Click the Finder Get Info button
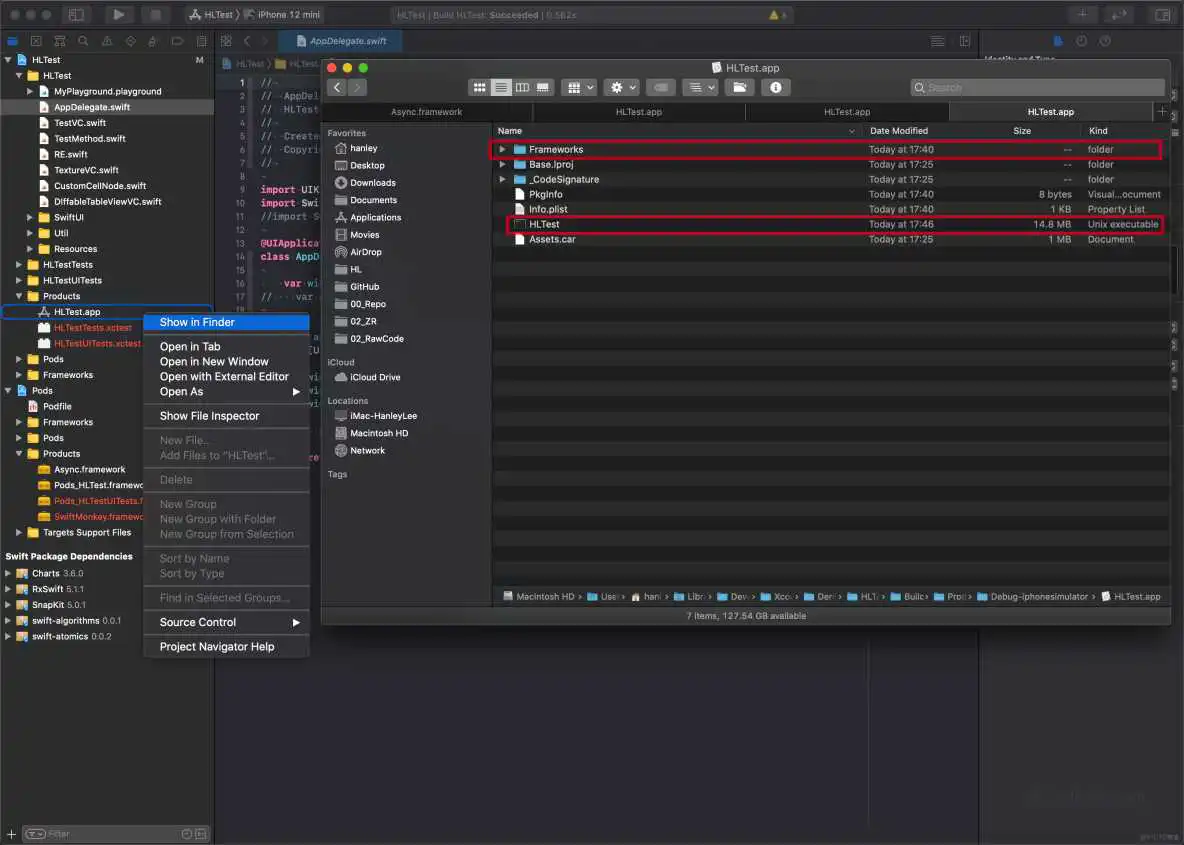The width and height of the screenshot is (1184, 845). (x=775, y=88)
